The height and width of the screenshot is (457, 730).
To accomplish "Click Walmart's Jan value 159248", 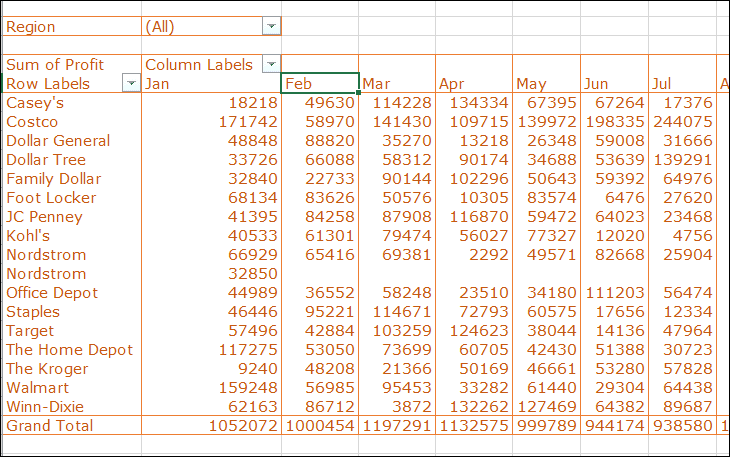I will pyautogui.click(x=248, y=388).
